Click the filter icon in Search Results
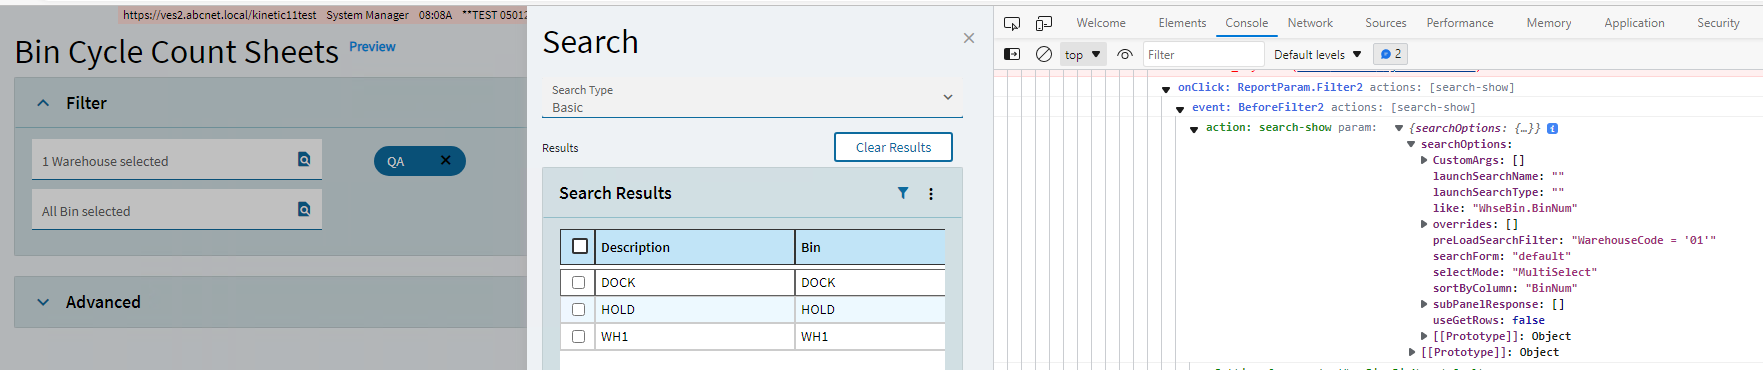The image size is (1763, 370). [903, 193]
